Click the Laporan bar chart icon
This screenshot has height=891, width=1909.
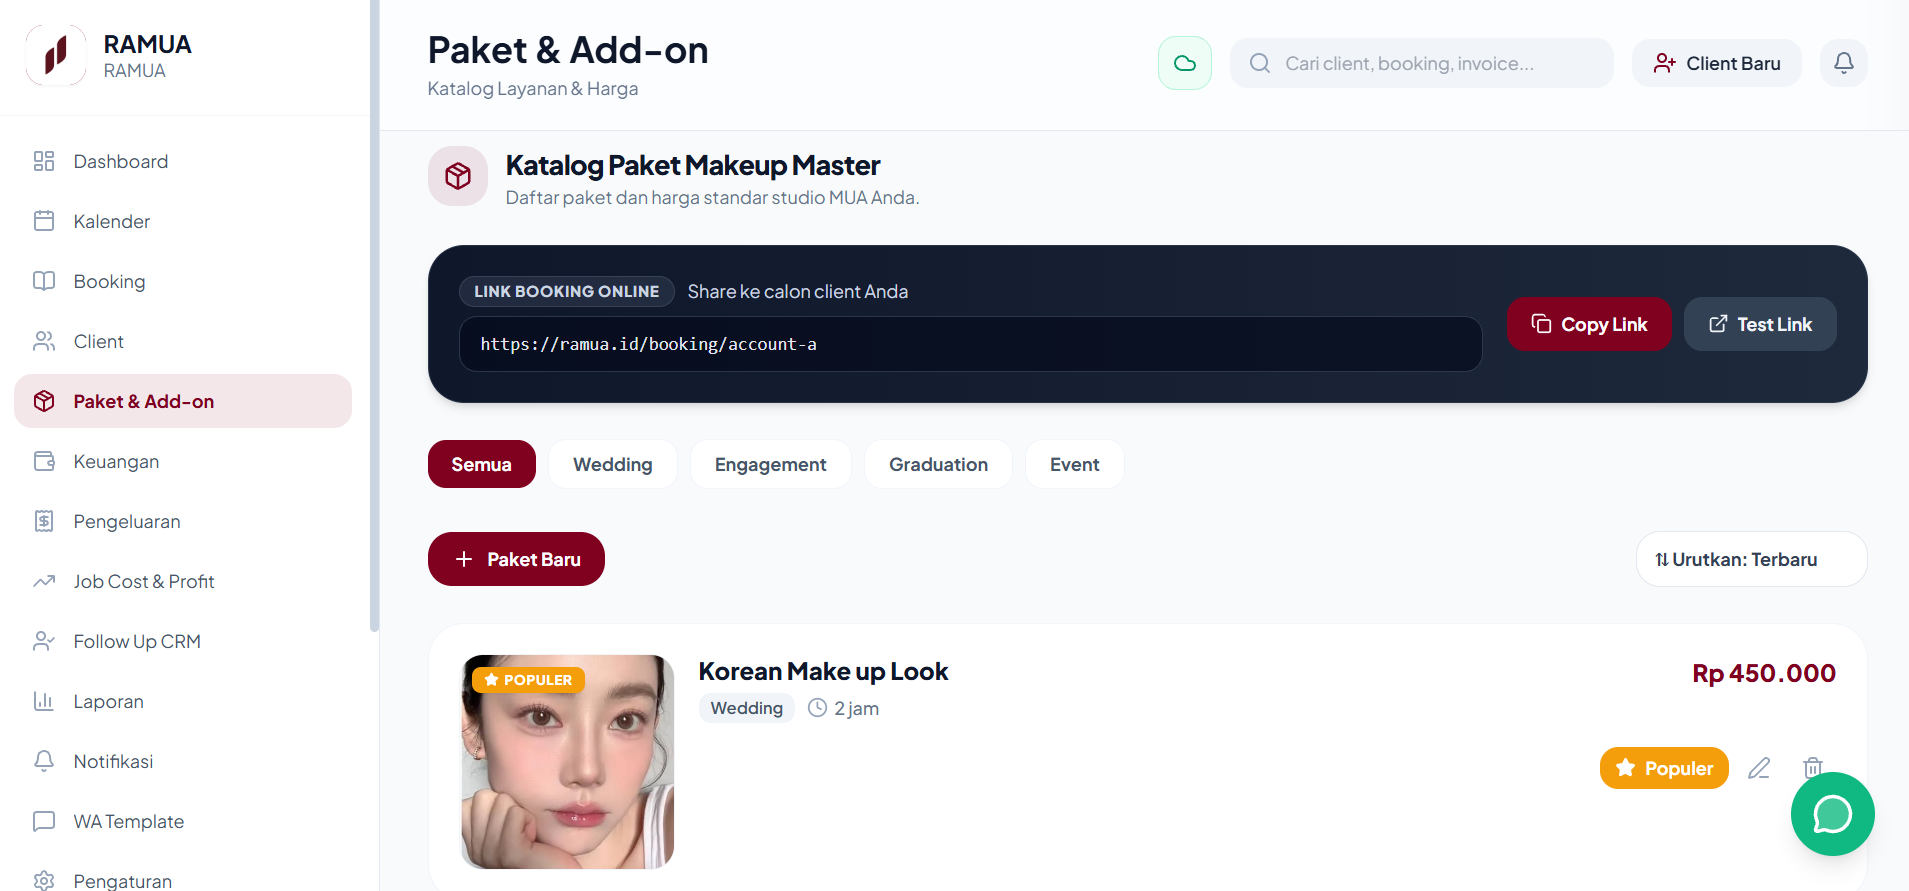point(44,701)
